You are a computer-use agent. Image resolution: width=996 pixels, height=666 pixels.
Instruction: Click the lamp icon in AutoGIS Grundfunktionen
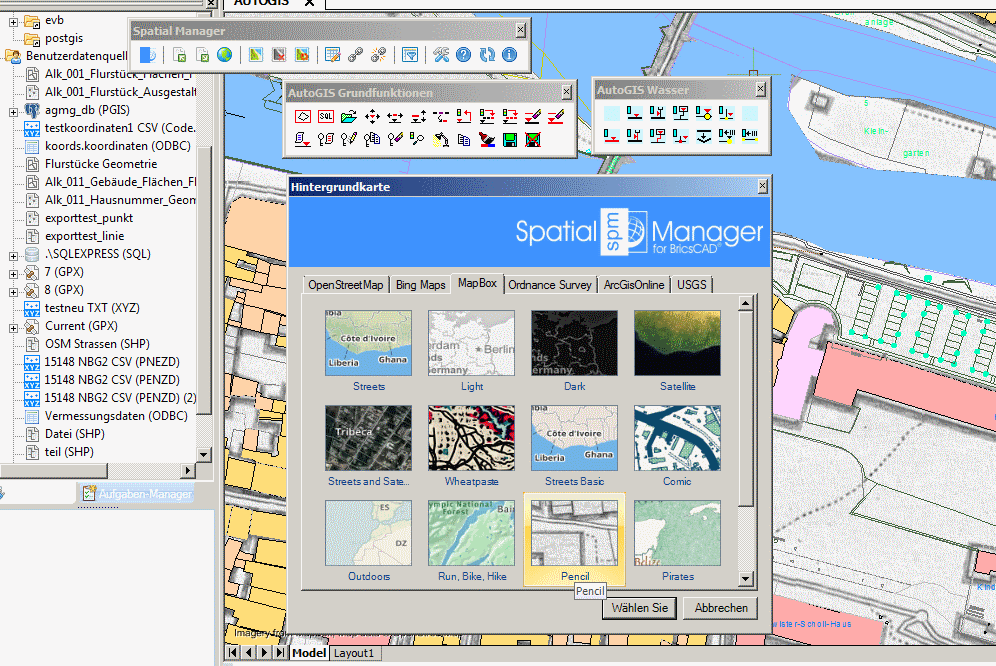pyautogui.click(x=441, y=138)
